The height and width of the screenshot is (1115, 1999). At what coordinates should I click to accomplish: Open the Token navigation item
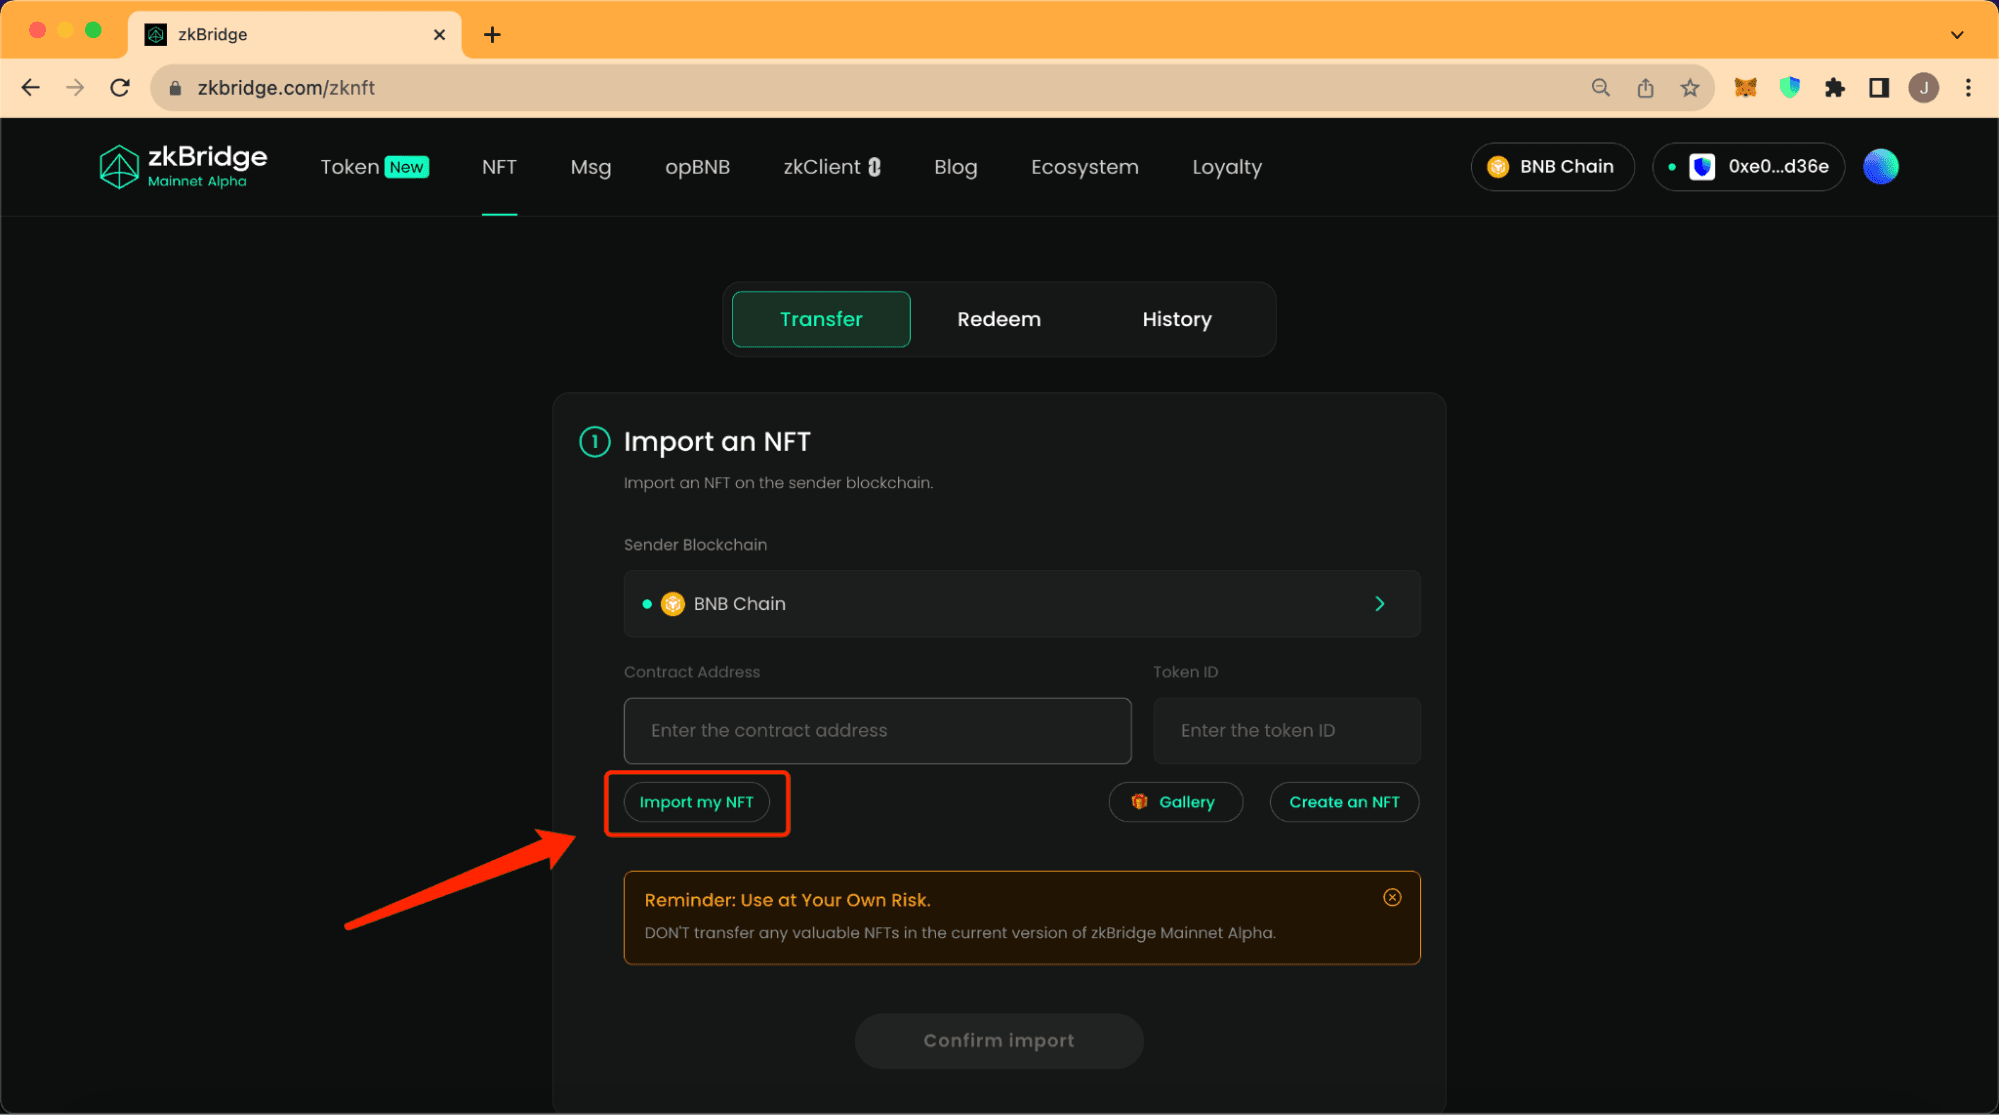(x=374, y=167)
